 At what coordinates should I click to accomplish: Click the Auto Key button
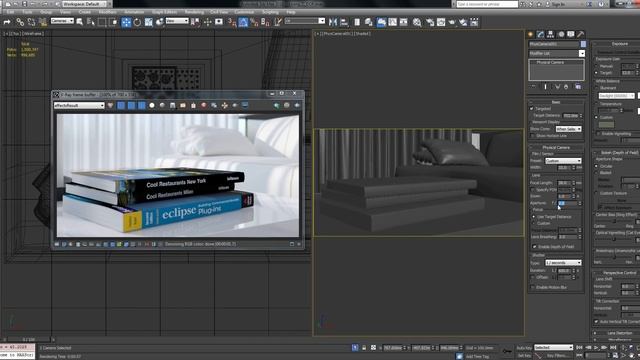click(x=524, y=348)
